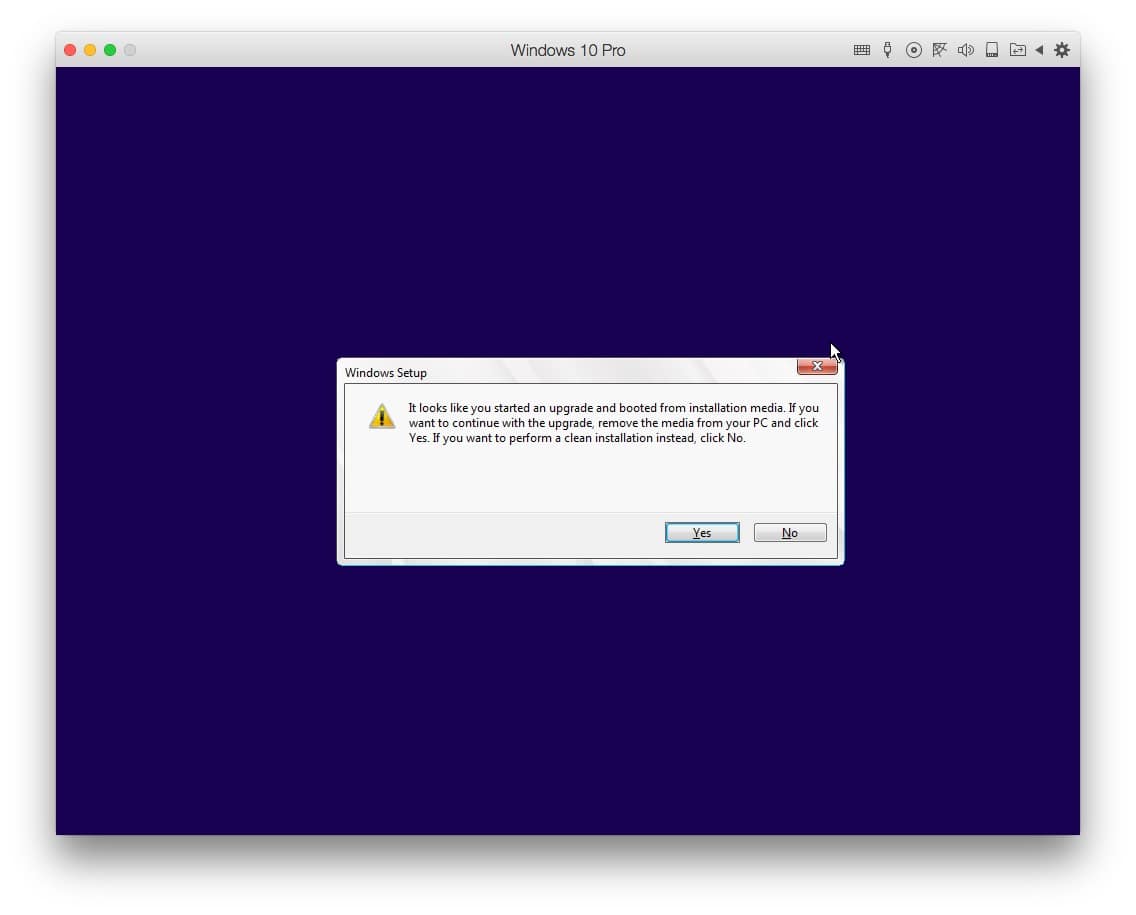Click the yellow warning icon in the dialog
Screen dimensions: 1136x915
click(382, 417)
